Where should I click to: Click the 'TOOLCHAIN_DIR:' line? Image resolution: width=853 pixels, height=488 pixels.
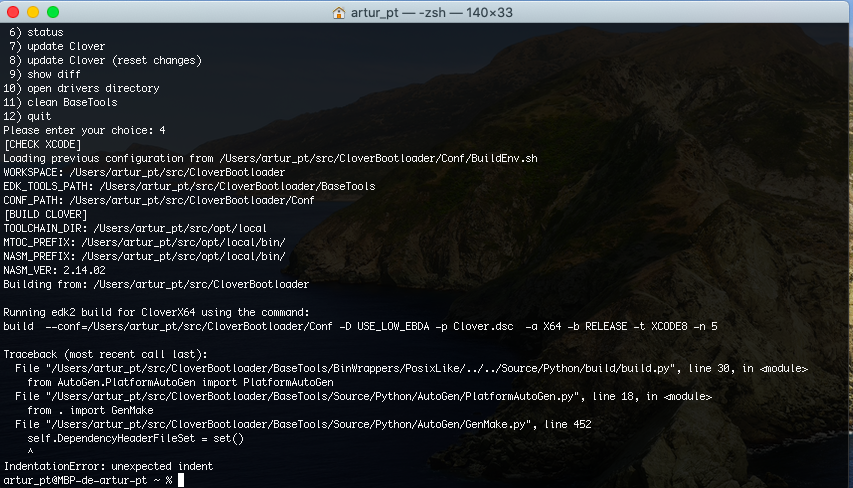click(x=135, y=228)
